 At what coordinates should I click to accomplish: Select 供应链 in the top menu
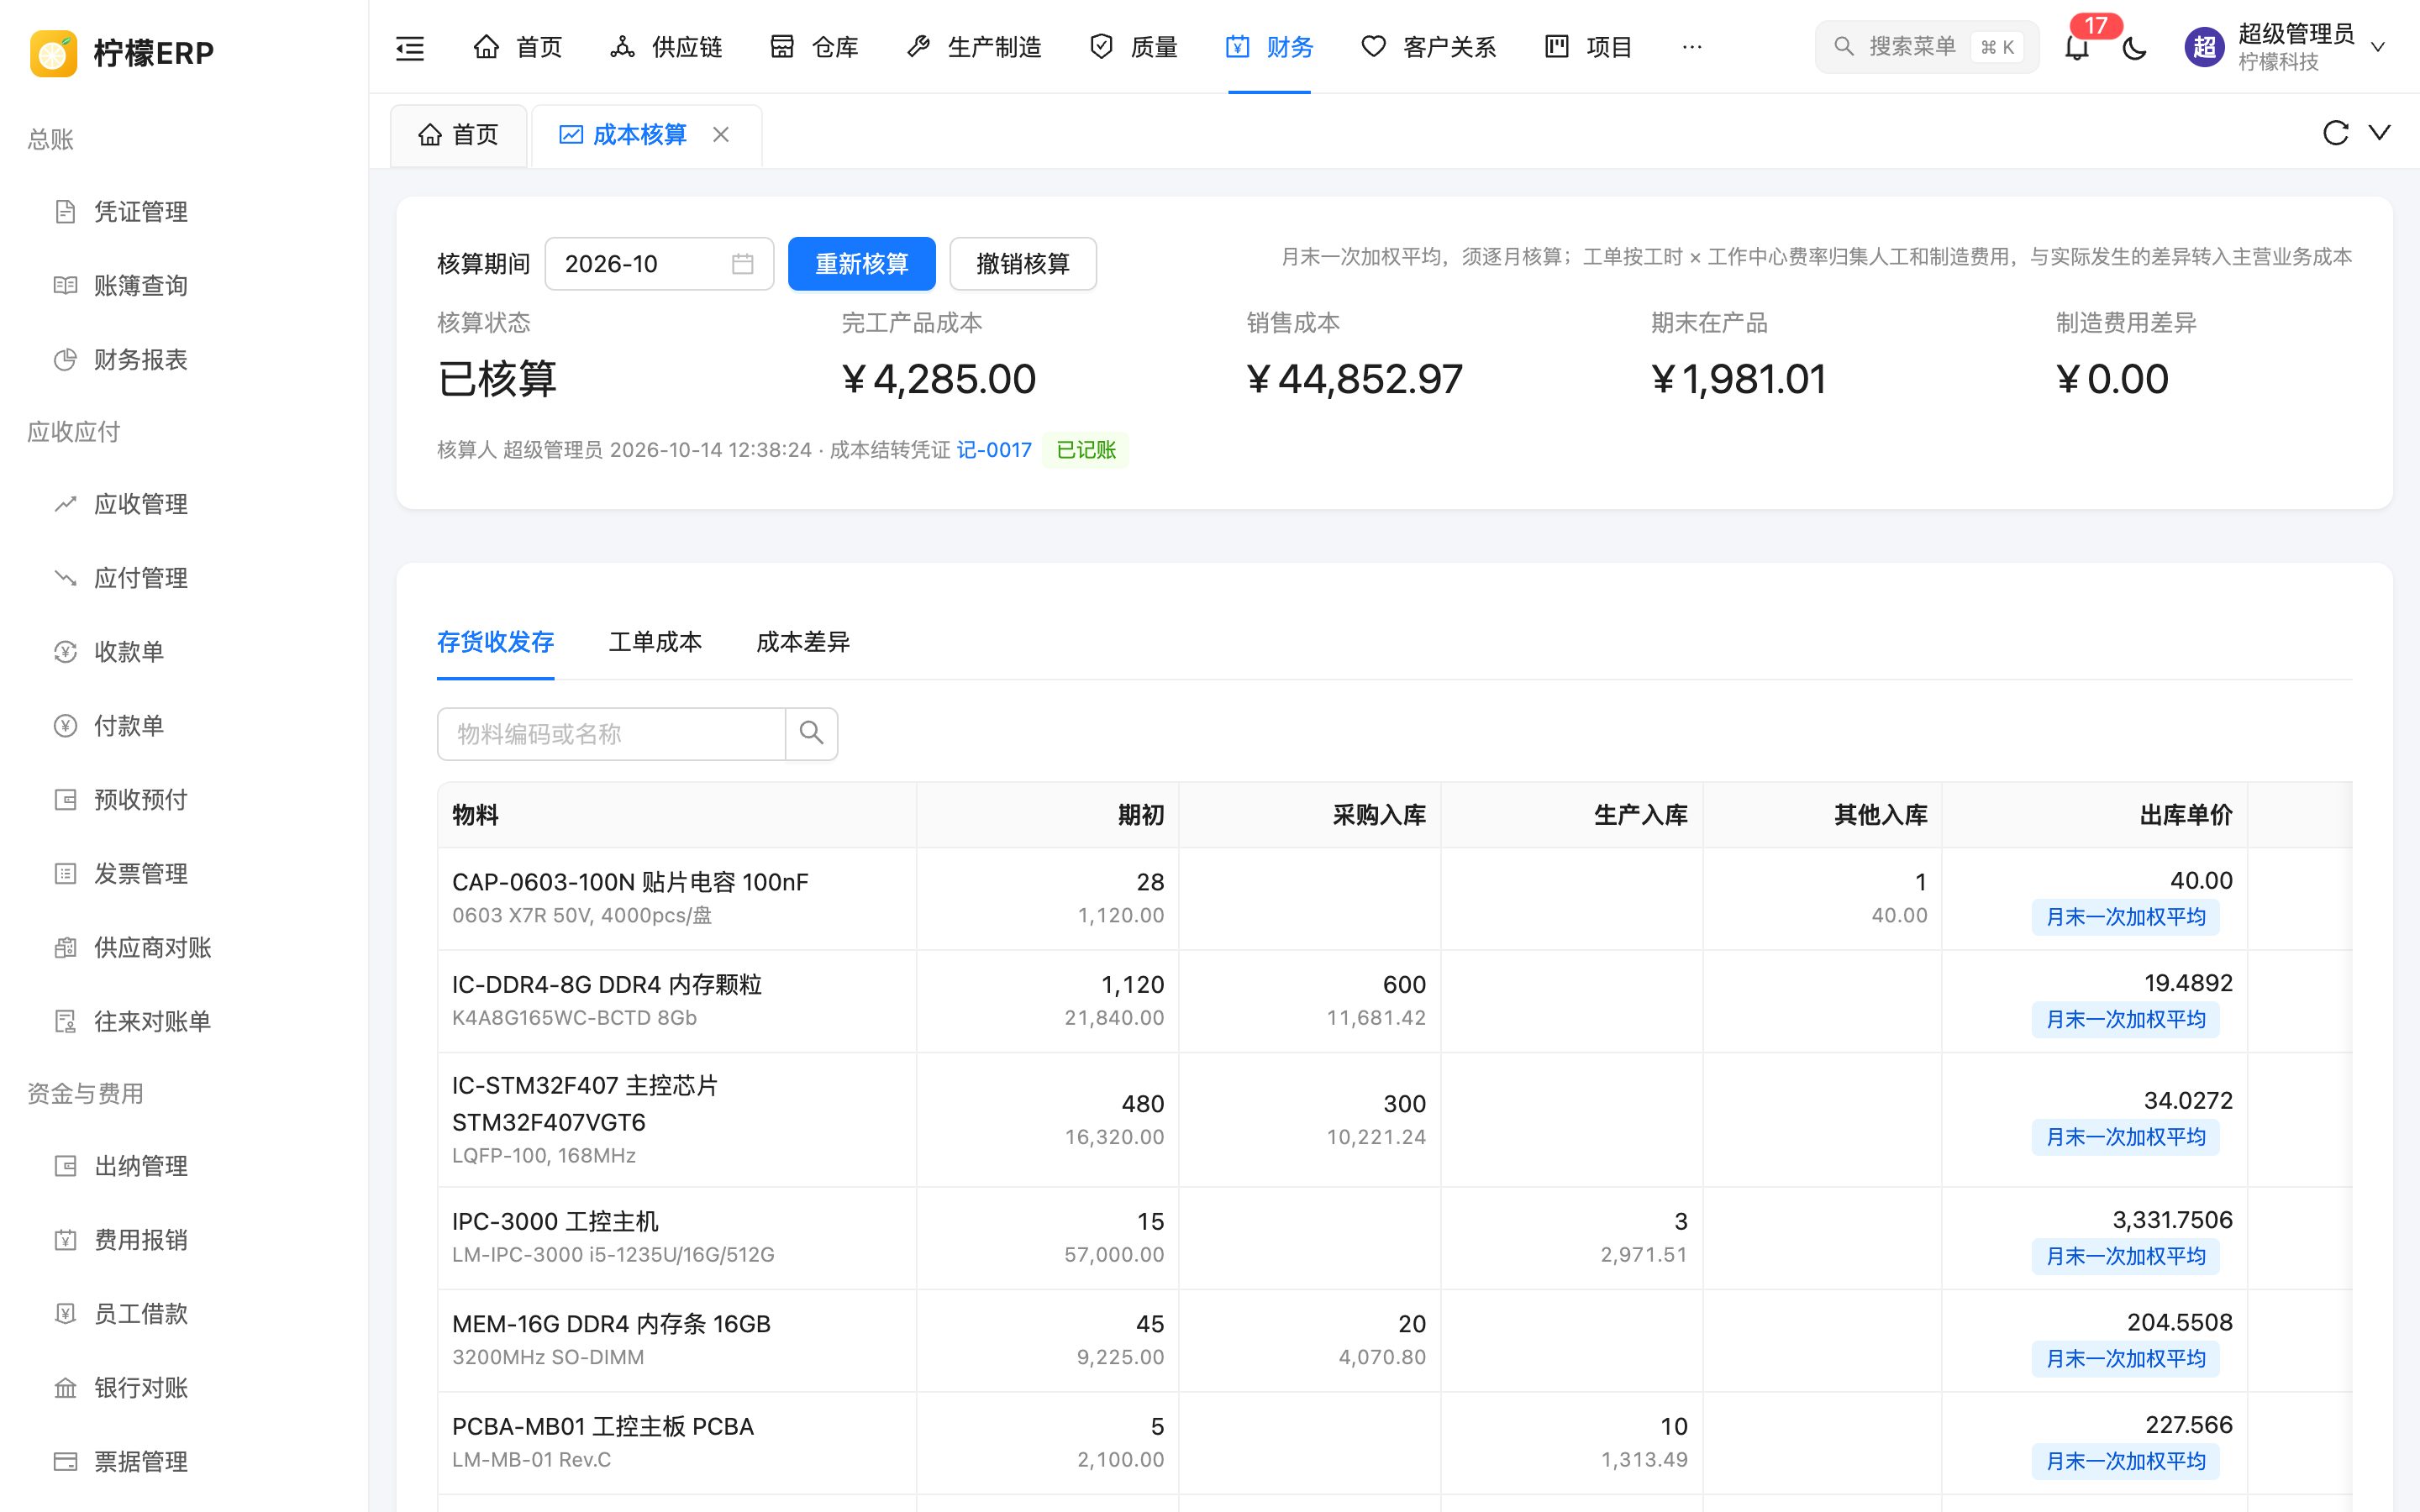click(x=666, y=47)
